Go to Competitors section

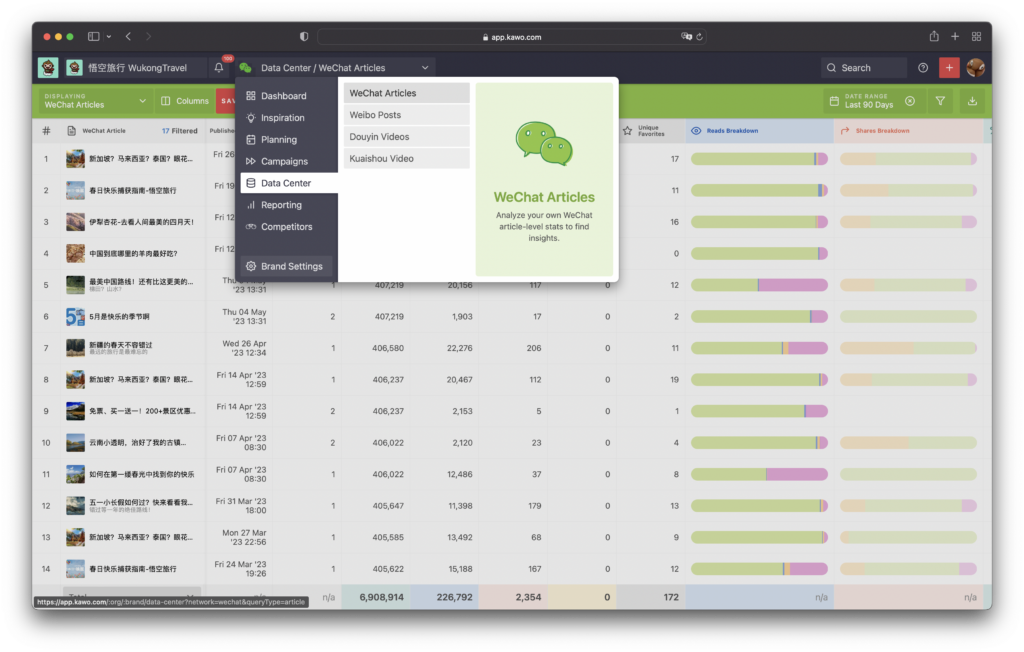coord(287,227)
